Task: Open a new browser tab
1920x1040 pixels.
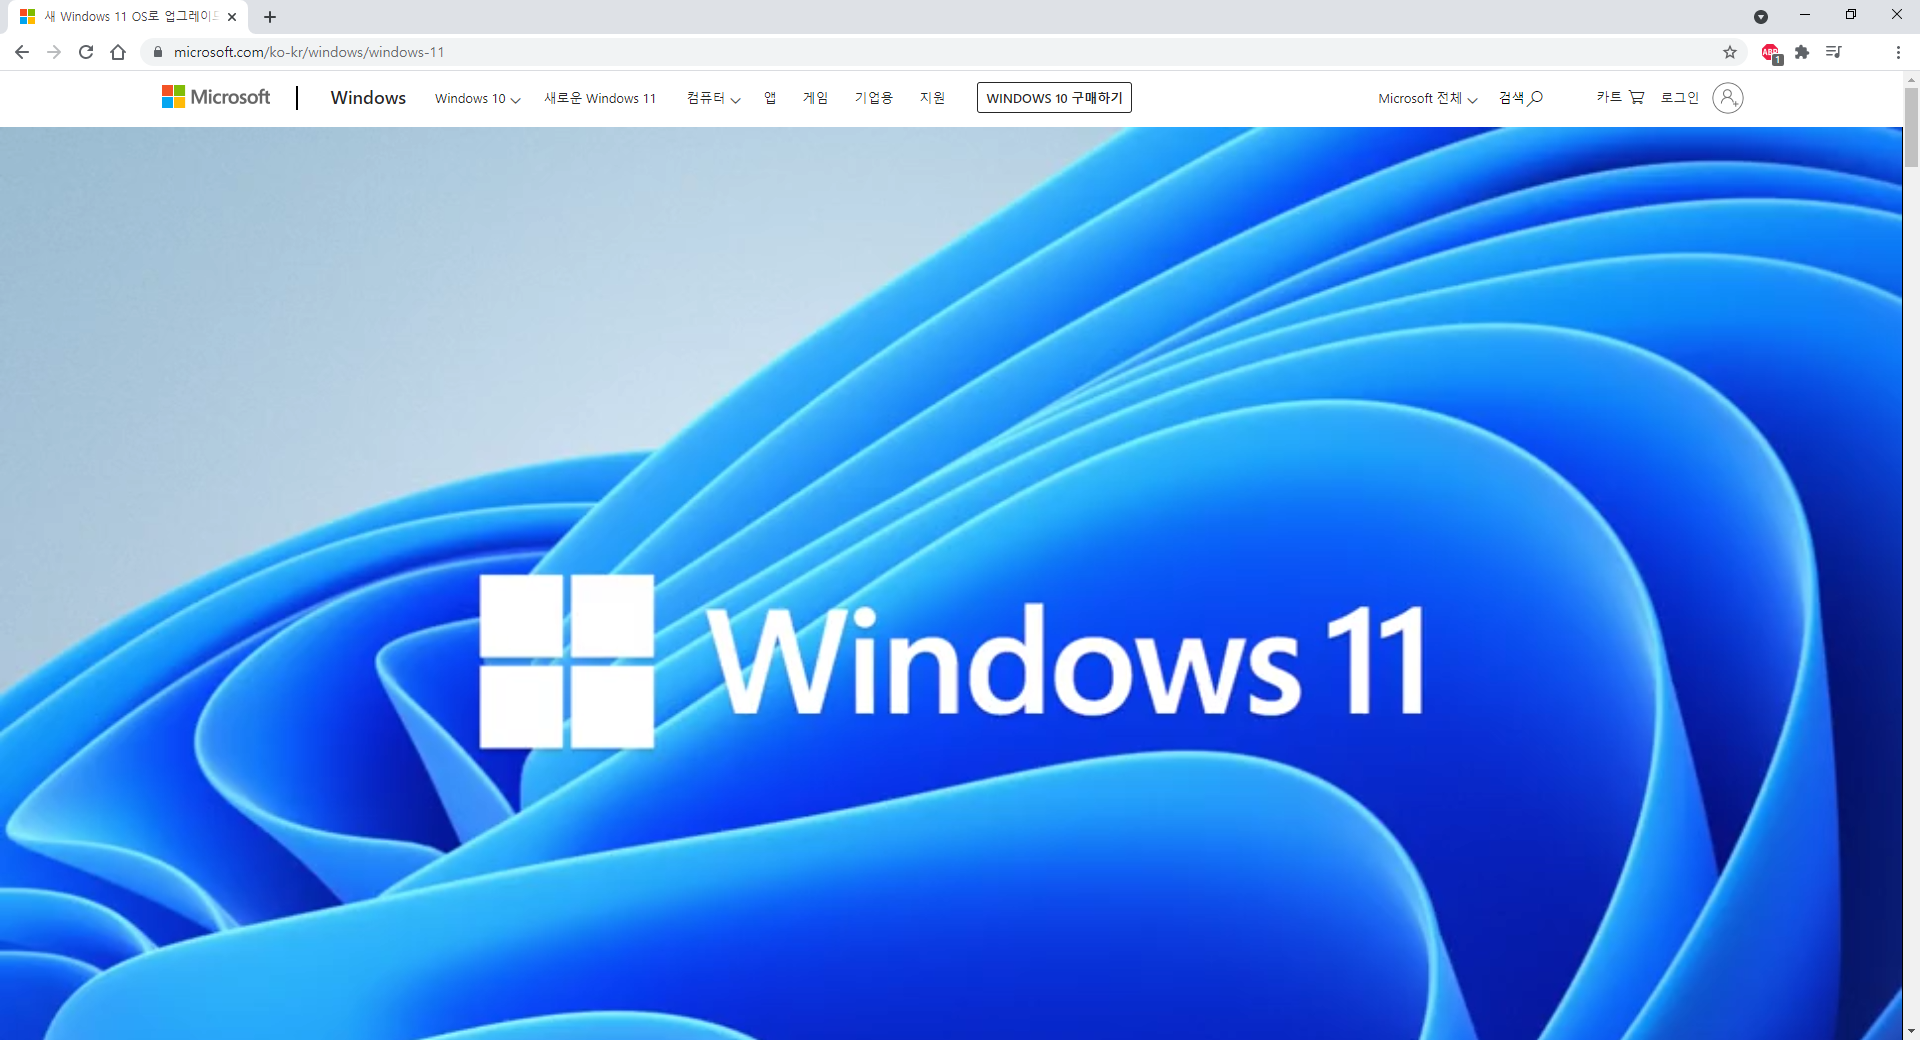Action: [x=270, y=17]
